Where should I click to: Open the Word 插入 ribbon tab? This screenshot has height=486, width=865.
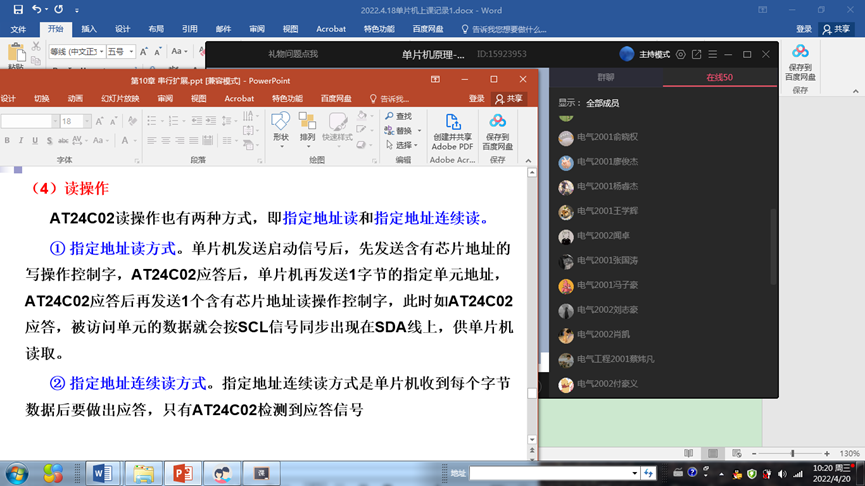[x=89, y=29]
